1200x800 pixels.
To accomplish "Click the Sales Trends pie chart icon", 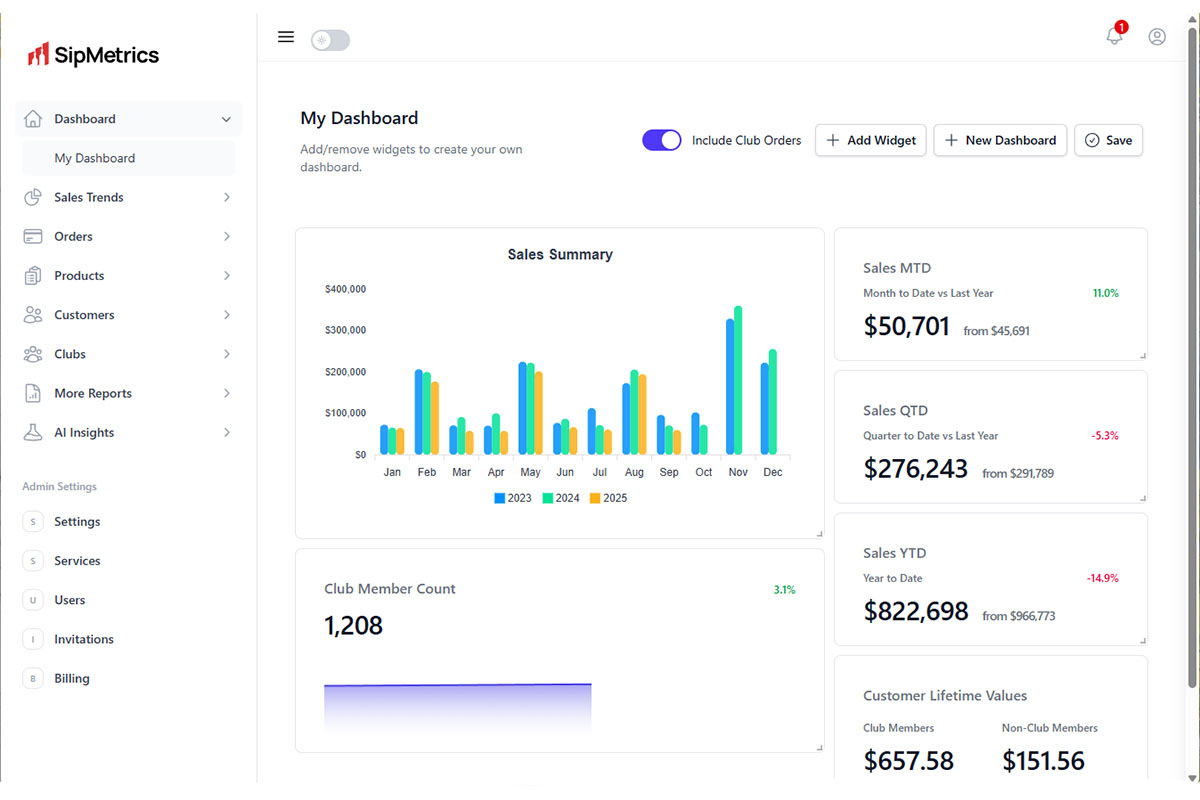I will [x=33, y=197].
